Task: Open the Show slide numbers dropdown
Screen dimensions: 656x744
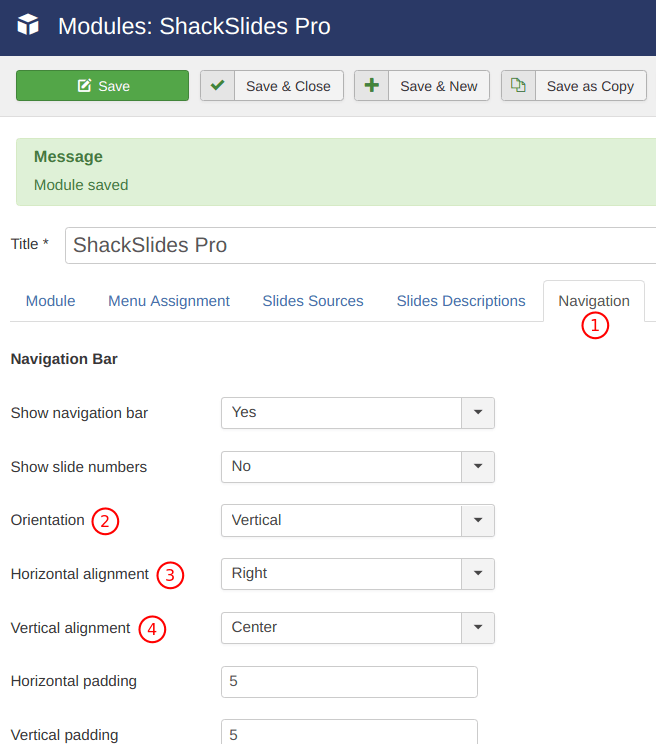Action: (x=358, y=467)
